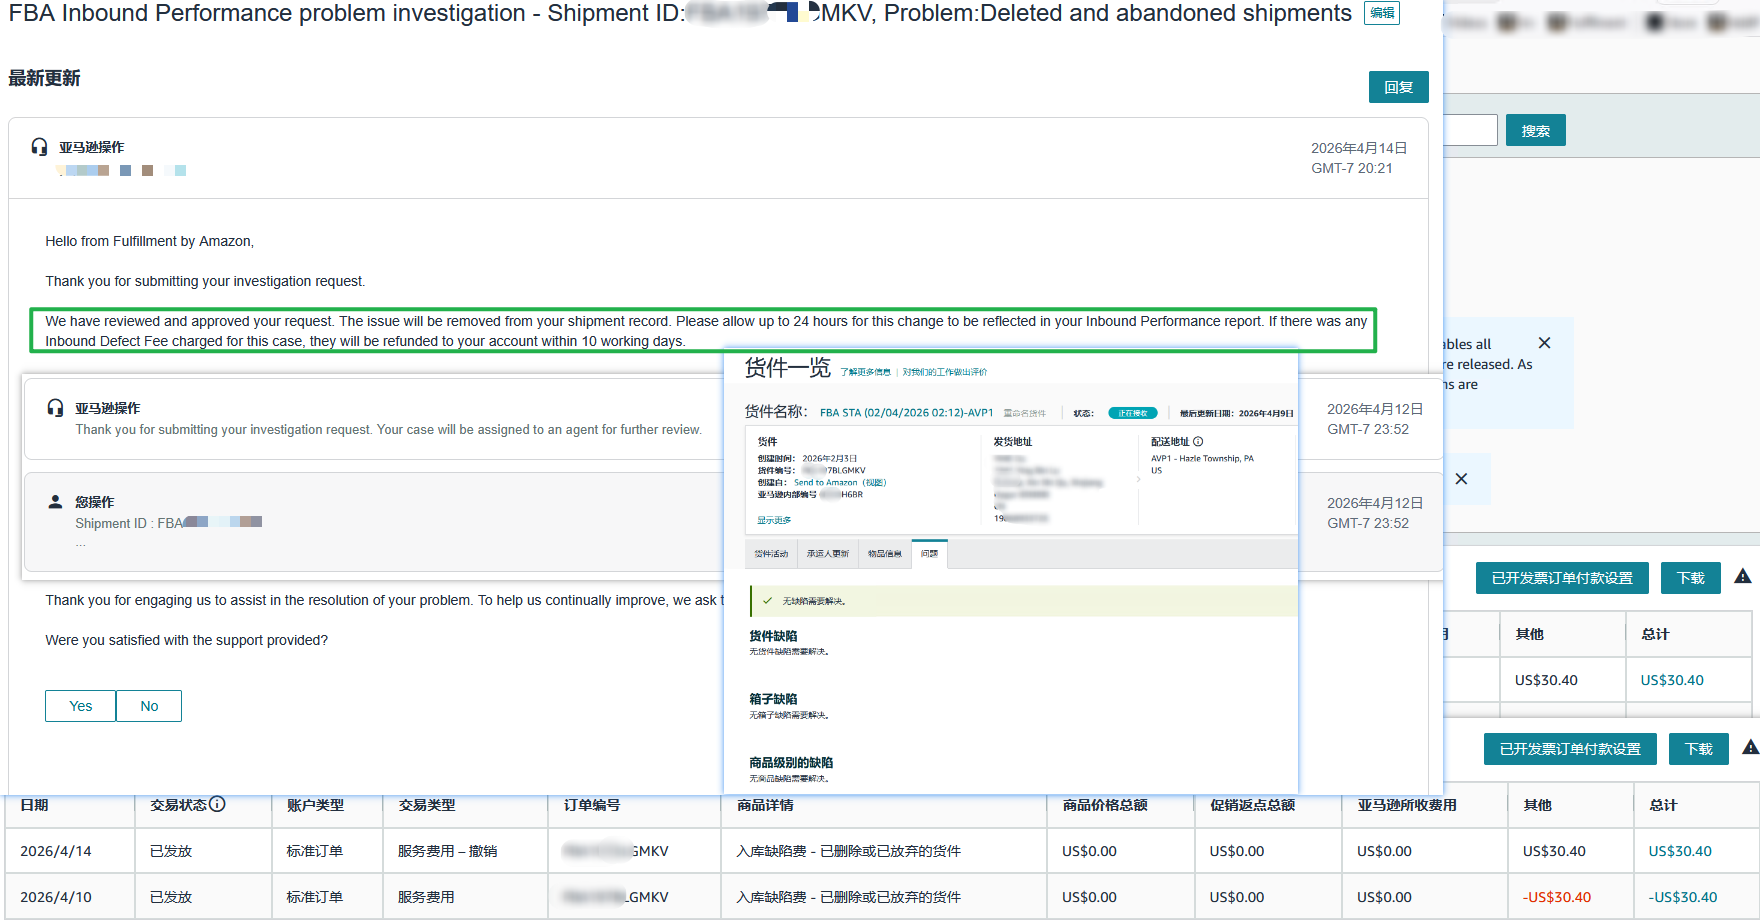Answer No to the satisfaction question
The height and width of the screenshot is (922, 1760).
(x=149, y=706)
